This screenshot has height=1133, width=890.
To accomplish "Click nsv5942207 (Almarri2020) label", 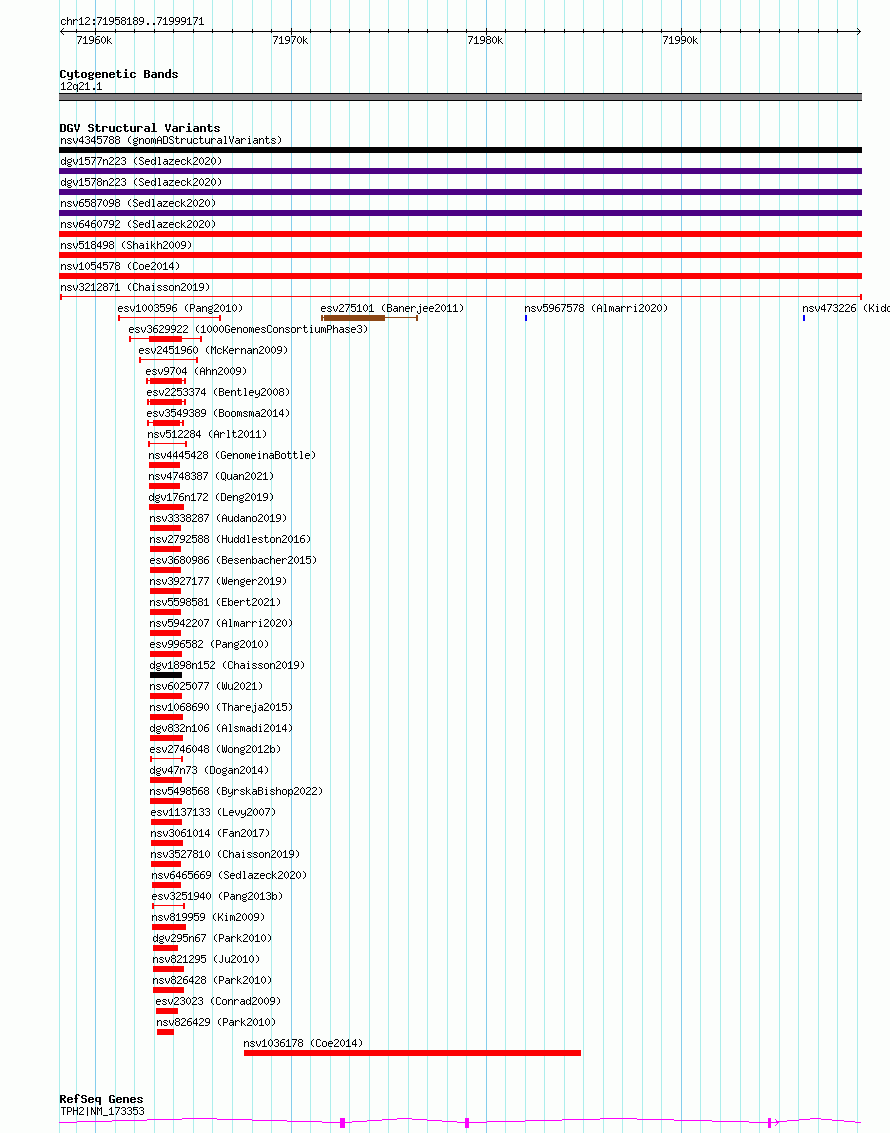I will [221, 622].
